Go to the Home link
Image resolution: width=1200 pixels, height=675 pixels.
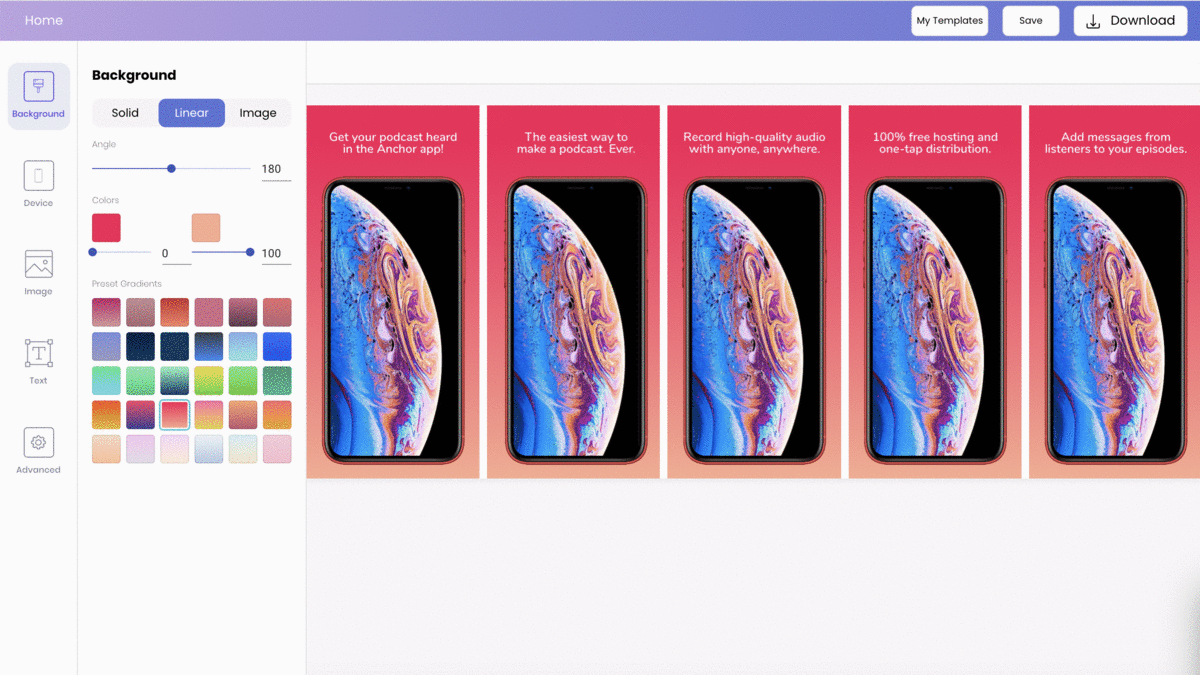[43, 20]
